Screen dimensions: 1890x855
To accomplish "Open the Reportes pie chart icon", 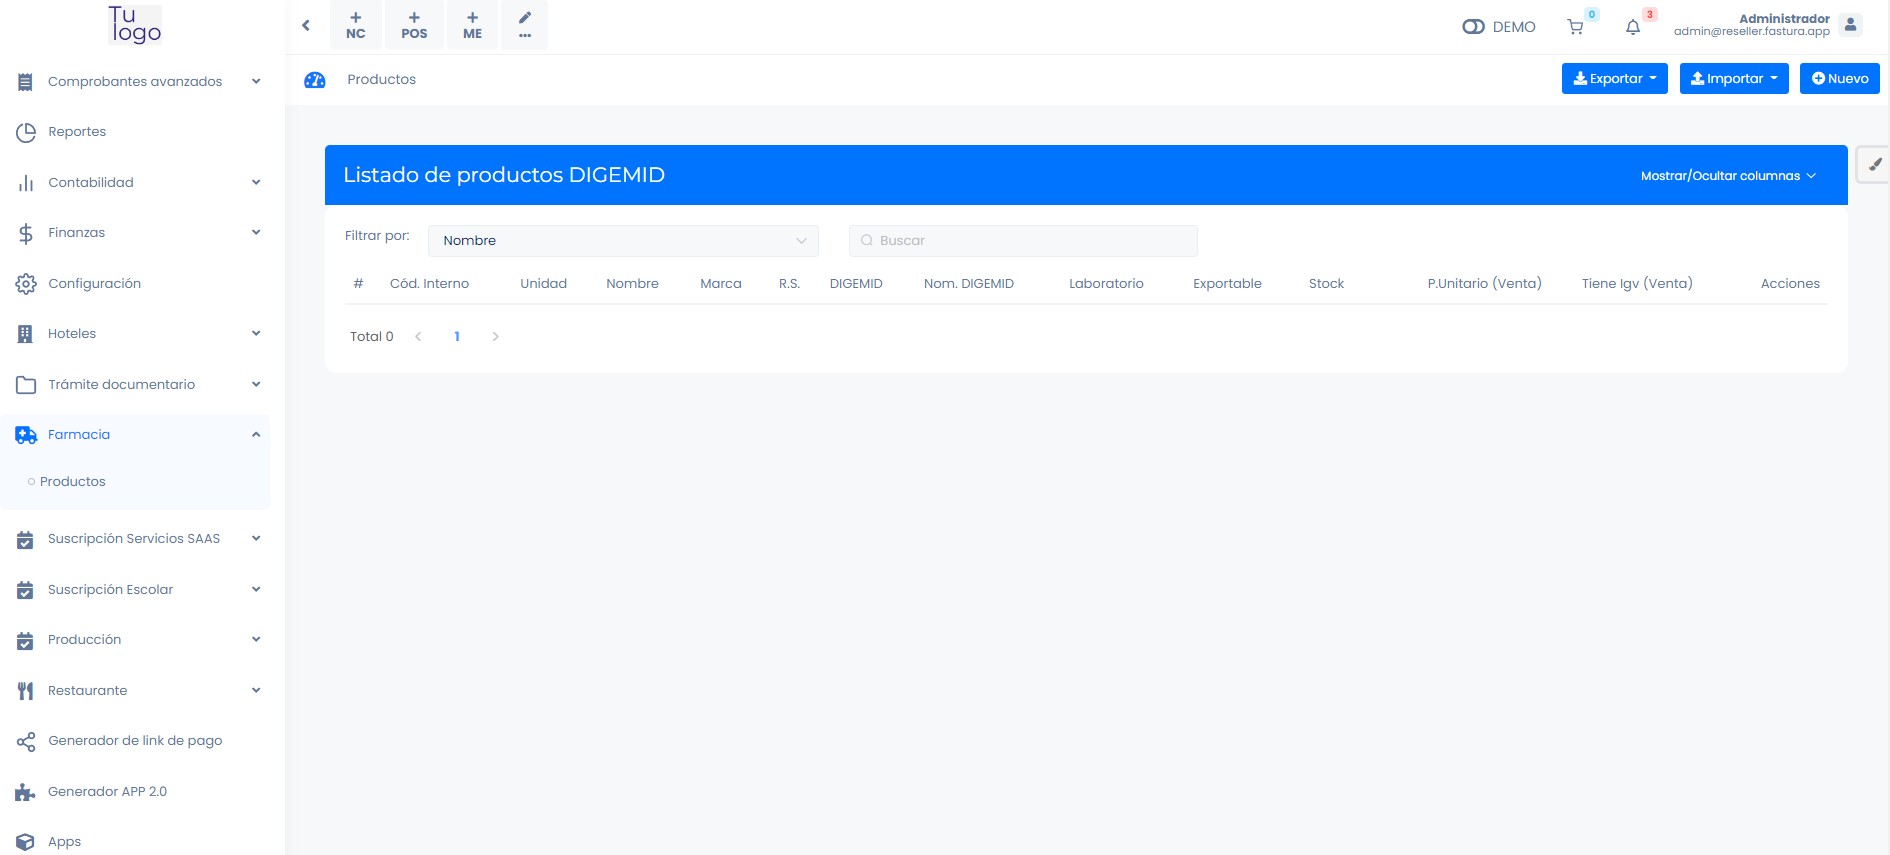I will 26,132.
